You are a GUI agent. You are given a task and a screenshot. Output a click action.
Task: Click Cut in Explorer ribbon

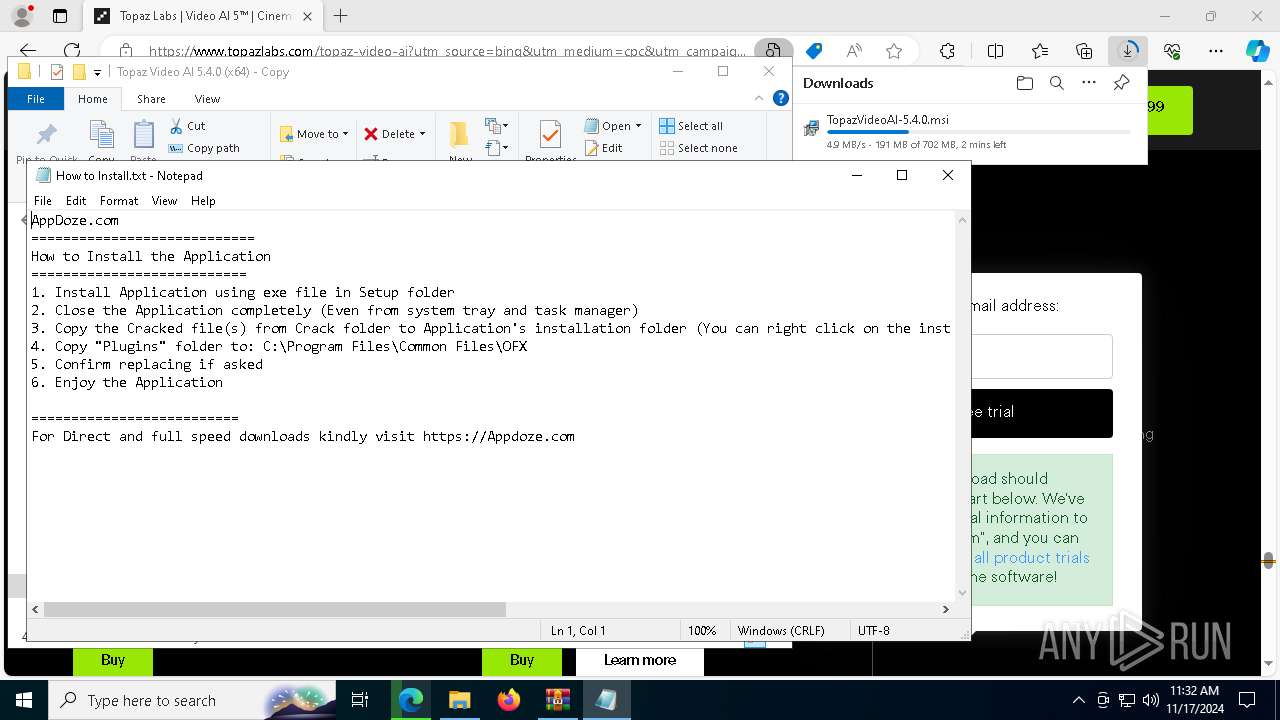187,126
